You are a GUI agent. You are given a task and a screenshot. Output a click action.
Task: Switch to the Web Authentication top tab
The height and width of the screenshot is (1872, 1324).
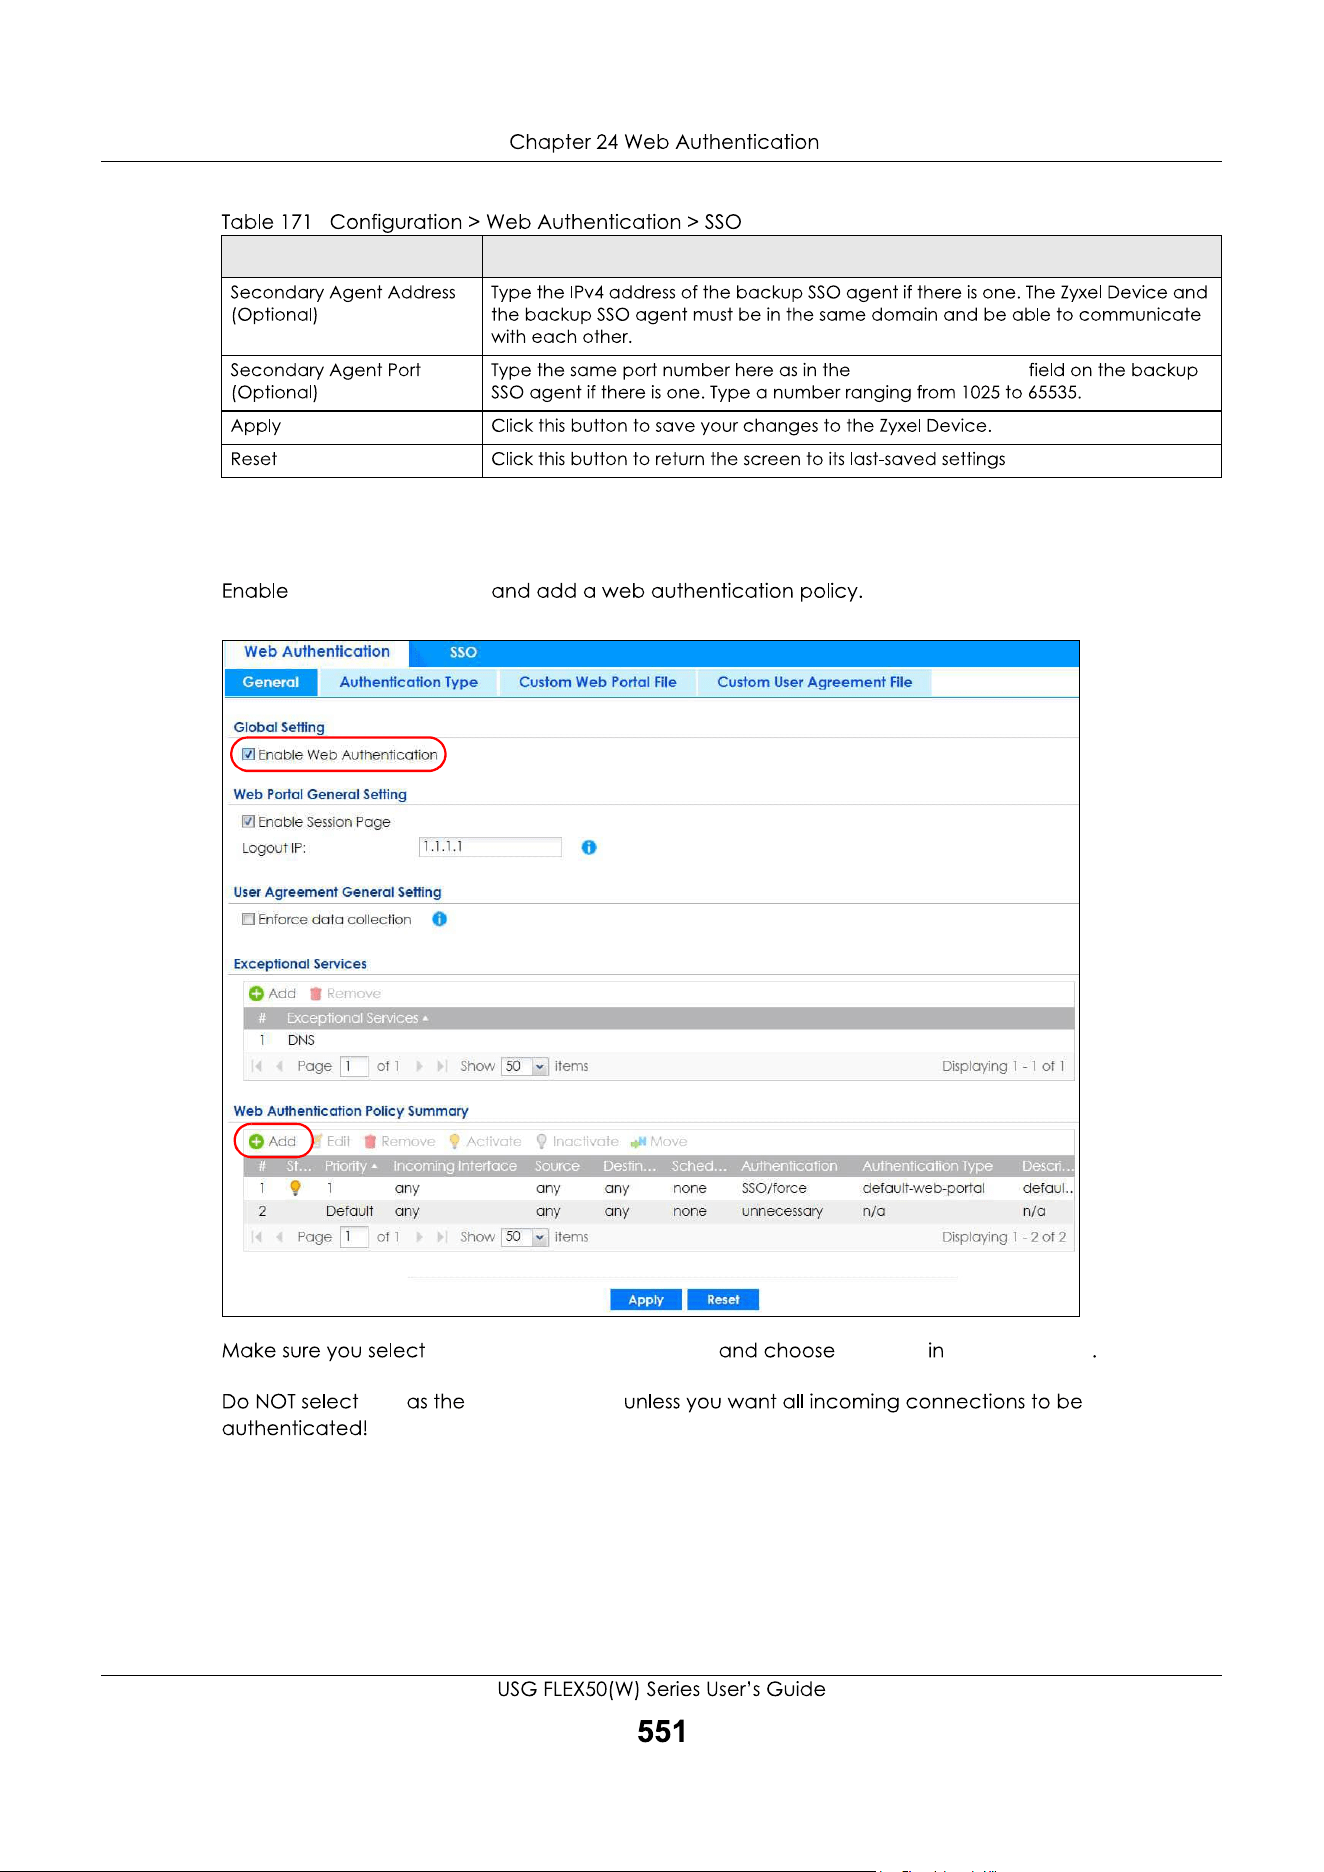317,652
